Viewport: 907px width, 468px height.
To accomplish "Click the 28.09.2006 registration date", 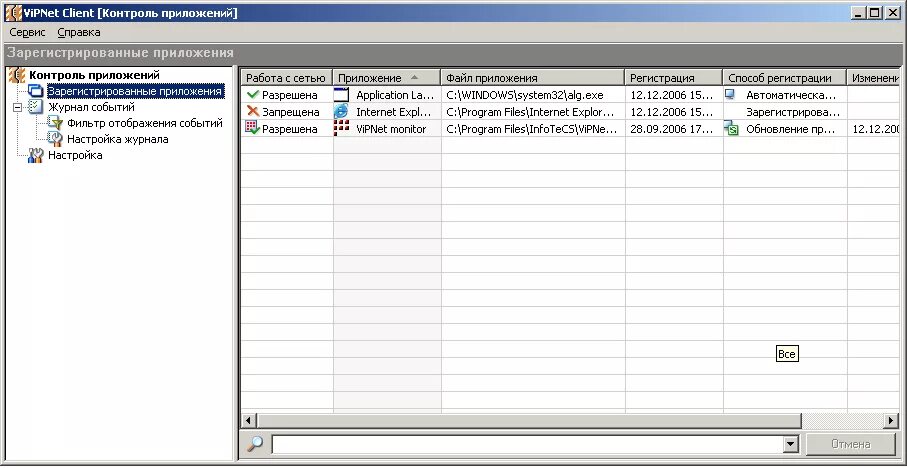I will 672,129.
